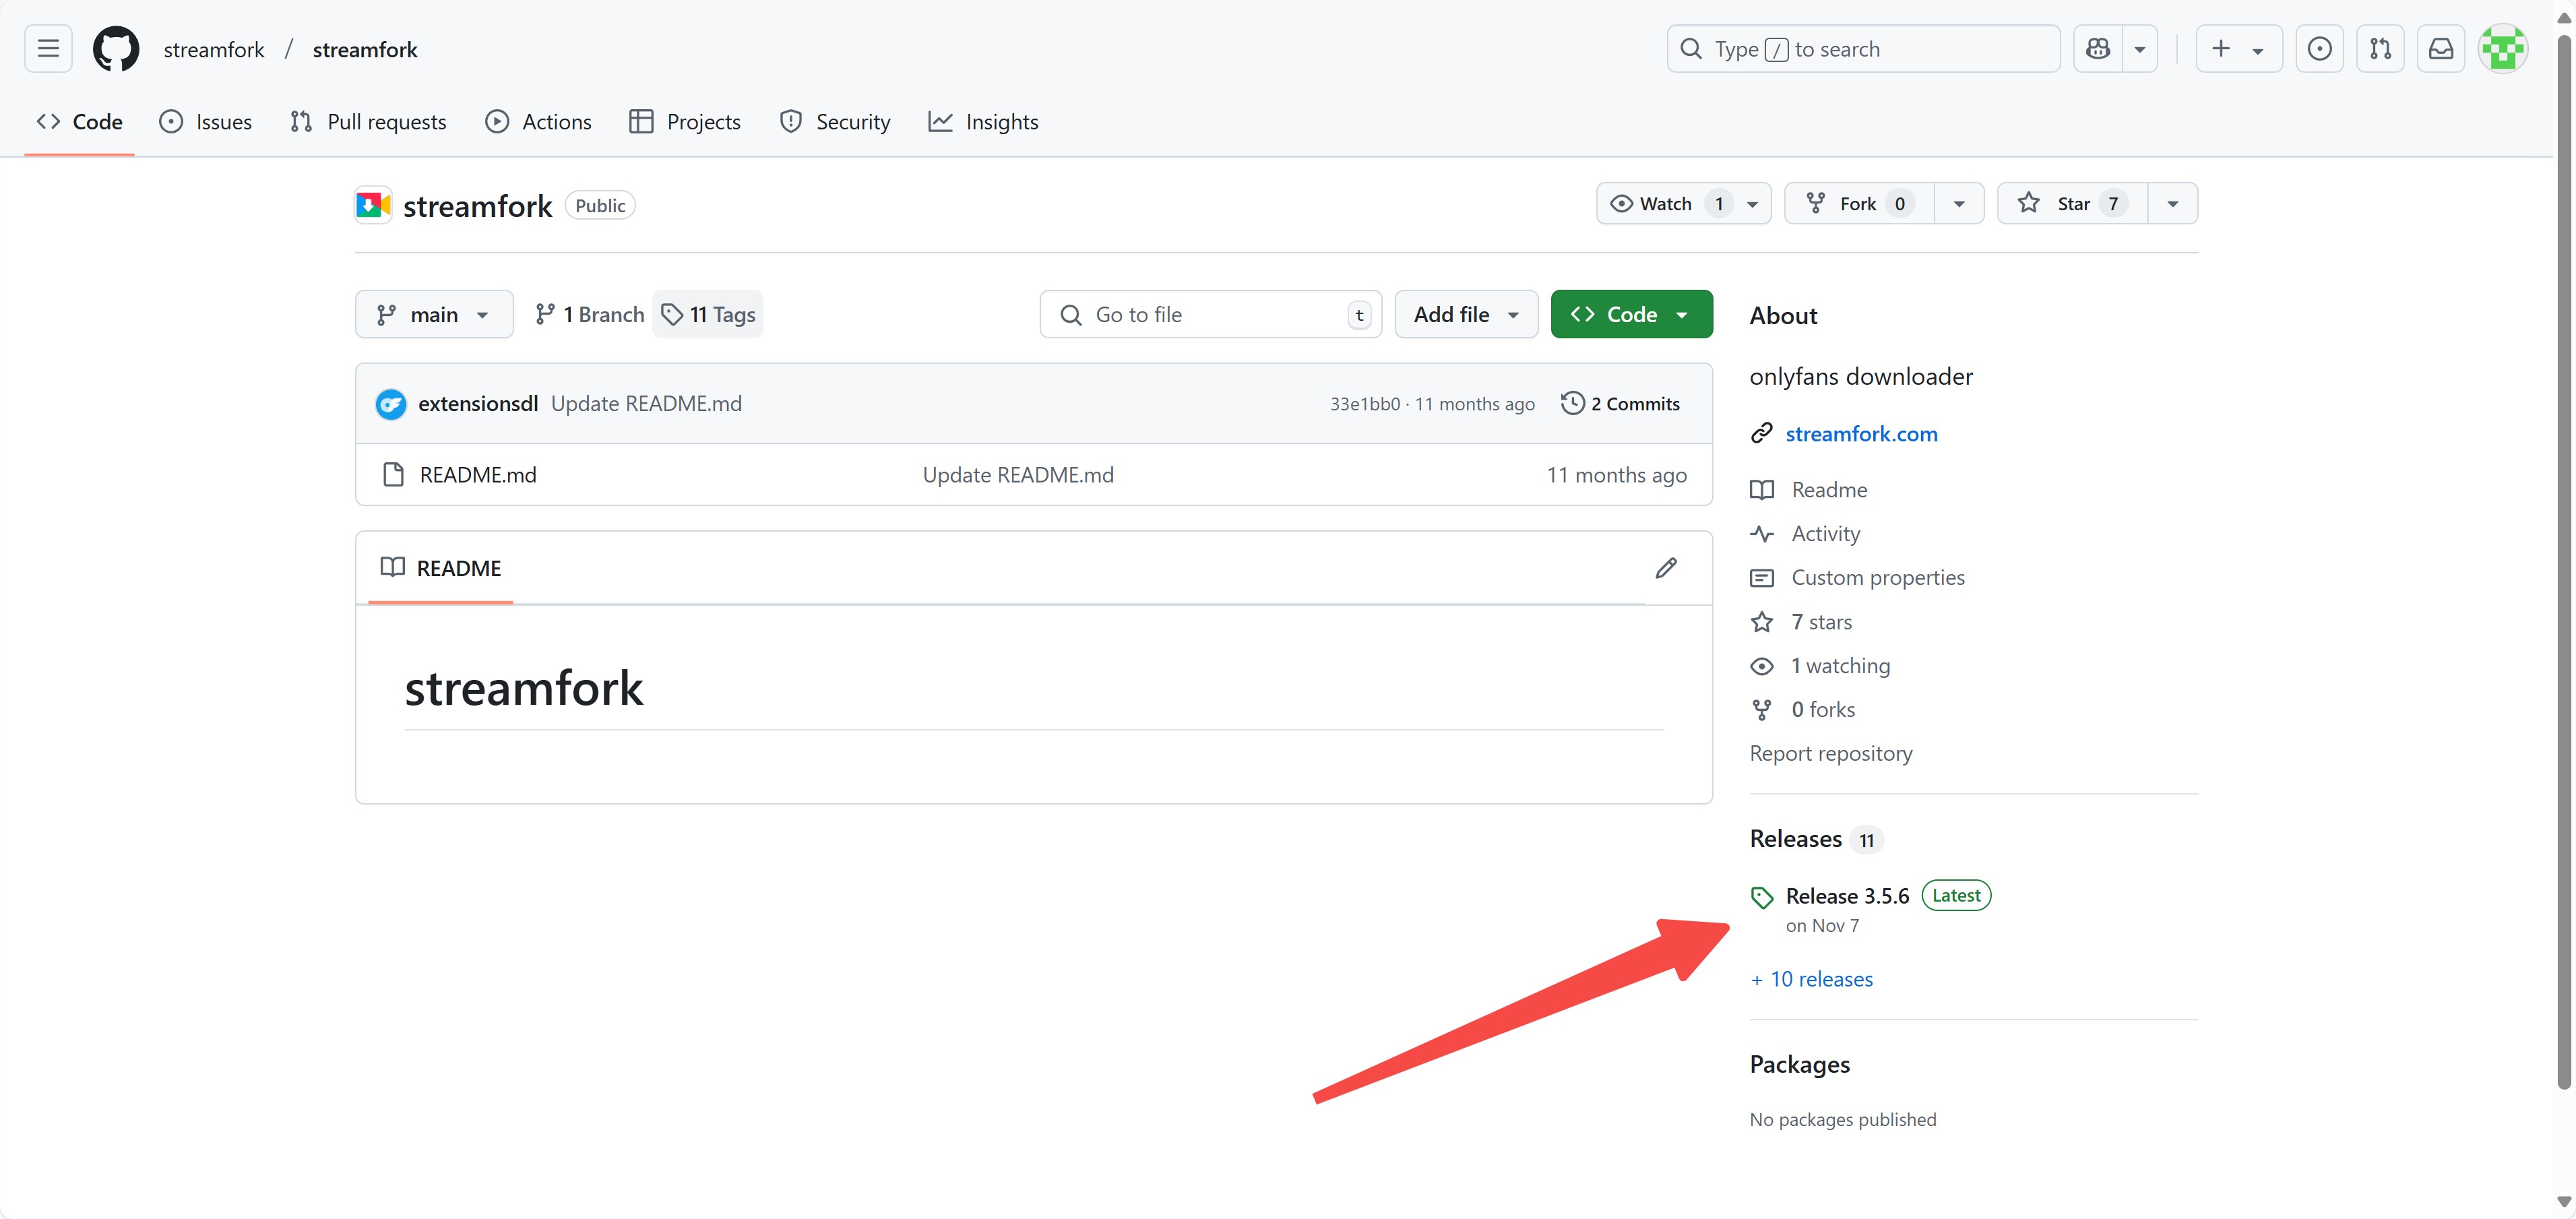
Task: Expand the Copilot dropdown arrow
Action: (x=2140, y=49)
